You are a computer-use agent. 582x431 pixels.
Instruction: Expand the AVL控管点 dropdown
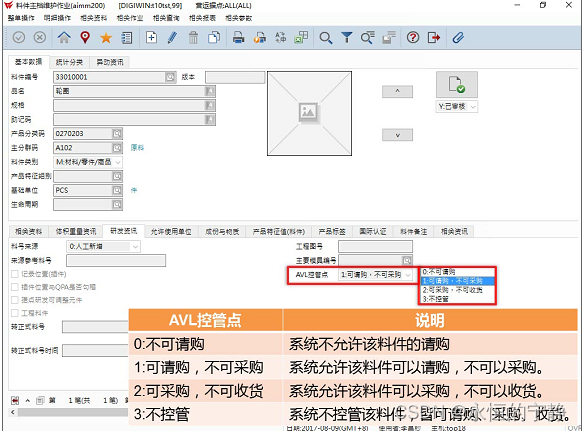(408, 275)
